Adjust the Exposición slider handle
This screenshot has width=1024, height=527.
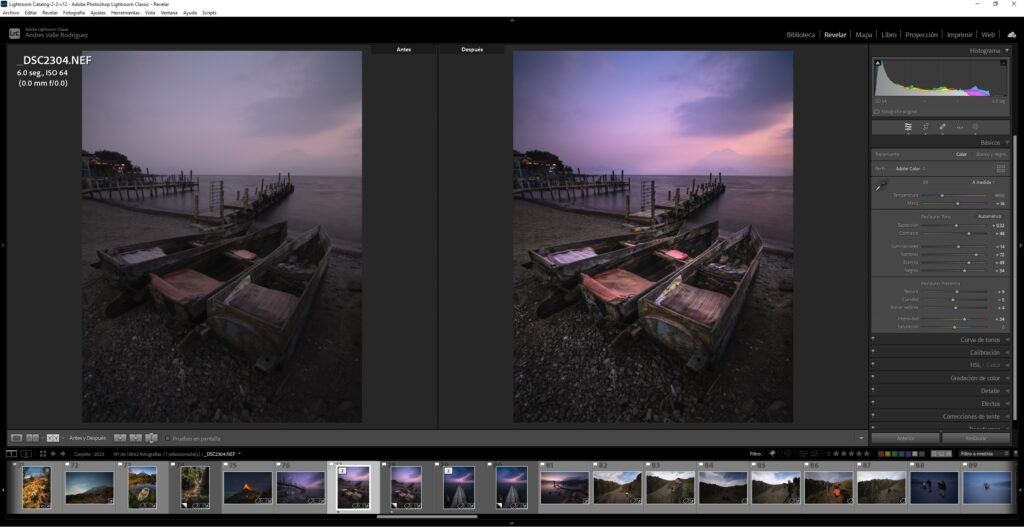956,225
